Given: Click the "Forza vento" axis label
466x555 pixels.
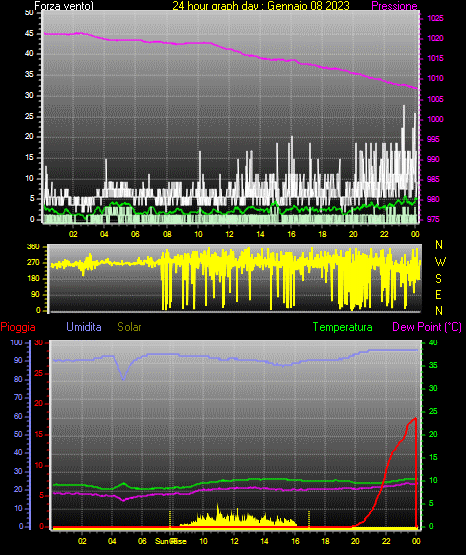Looking at the screenshot, I should 64,6.
